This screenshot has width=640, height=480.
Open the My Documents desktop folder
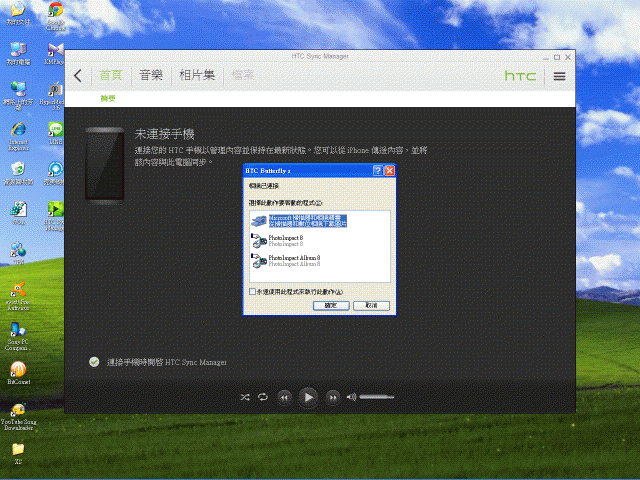pyautogui.click(x=18, y=13)
